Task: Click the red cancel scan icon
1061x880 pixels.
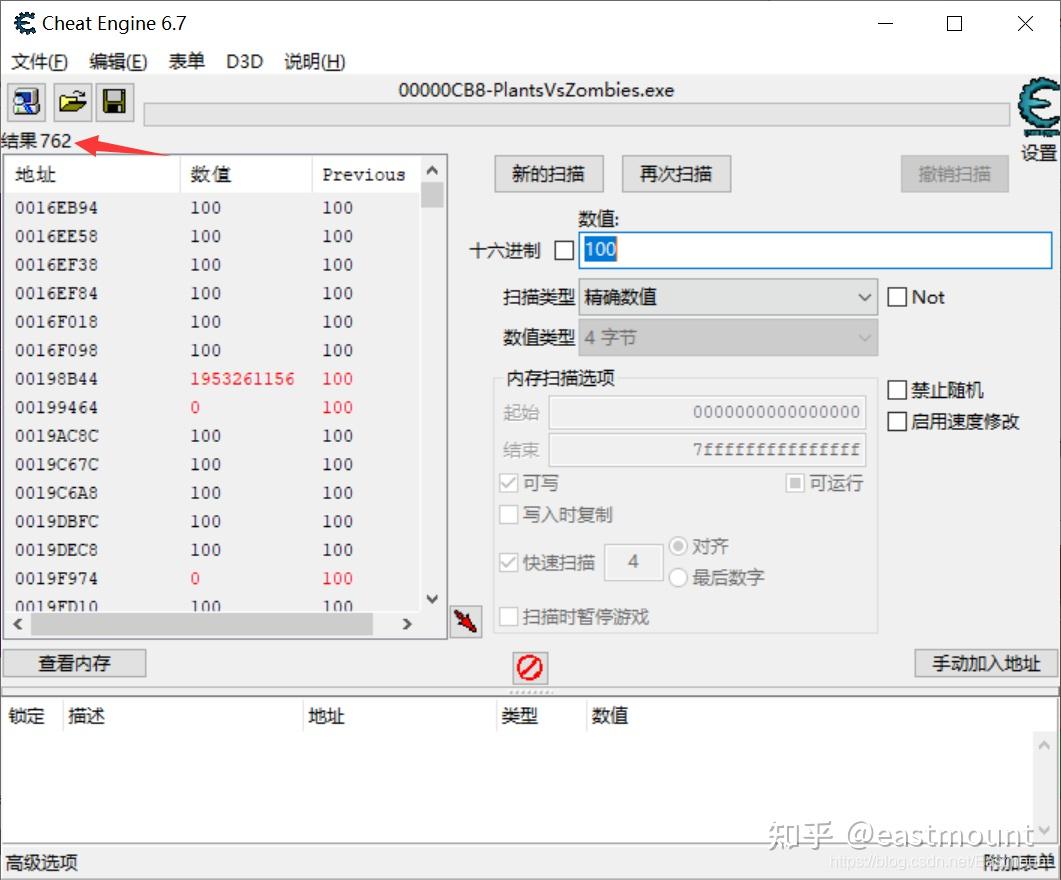Action: 529,667
